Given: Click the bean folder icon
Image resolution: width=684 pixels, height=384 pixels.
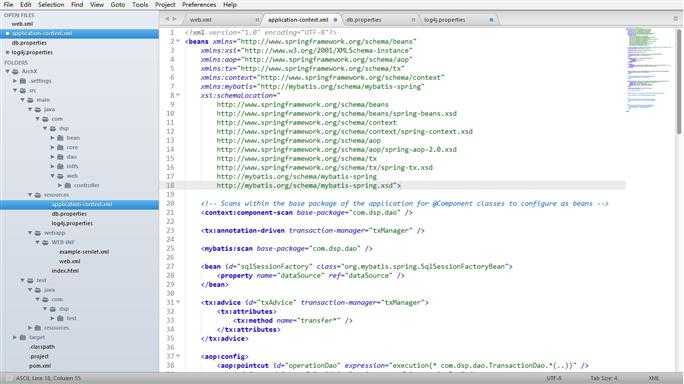Looking at the screenshot, I should pyautogui.click(x=60, y=138).
